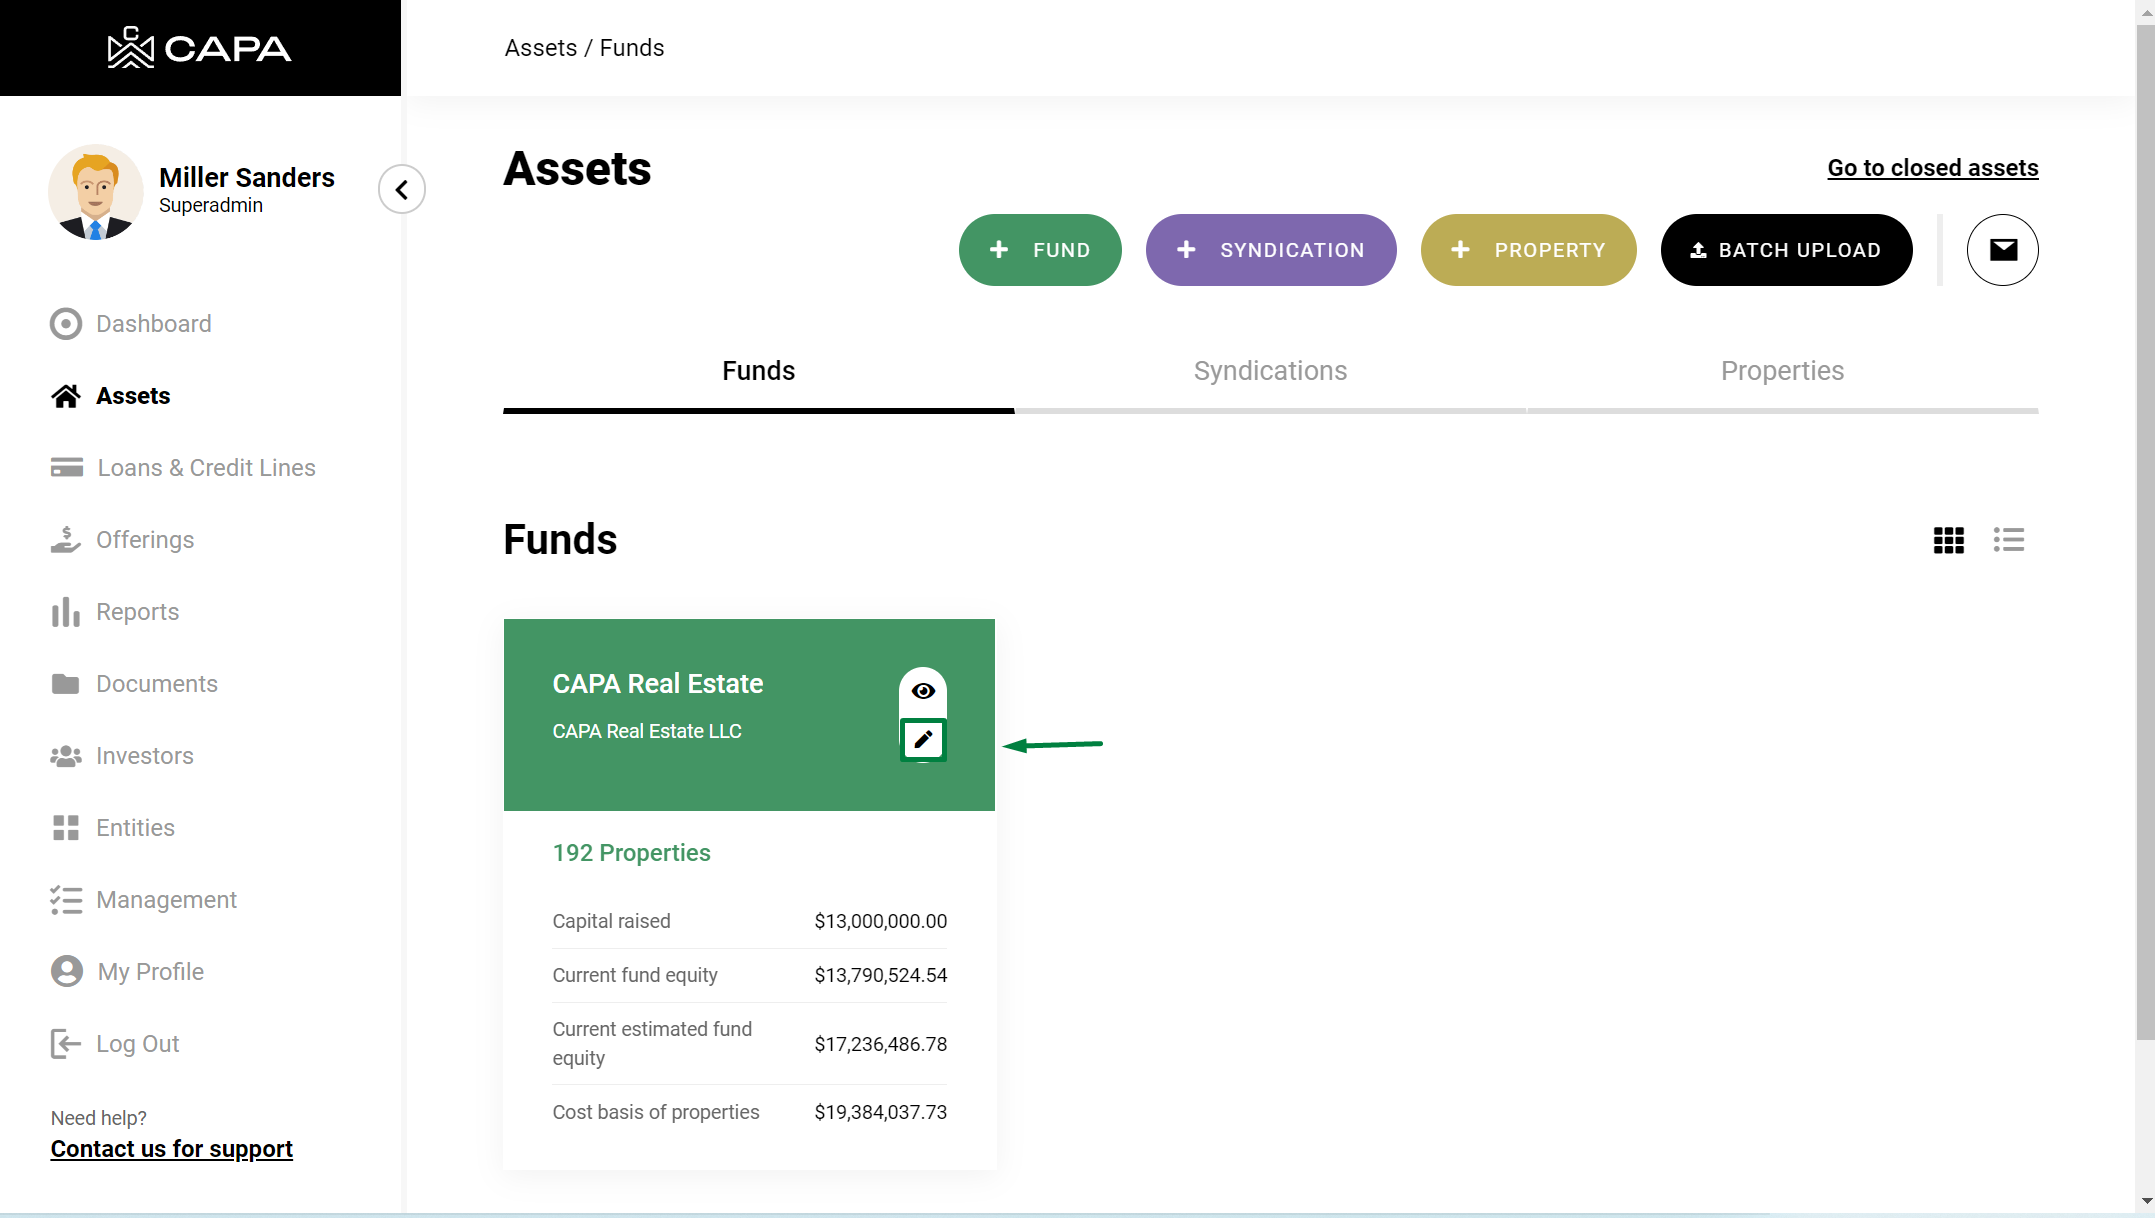Go to Loans & Credit Lines

coord(206,468)
